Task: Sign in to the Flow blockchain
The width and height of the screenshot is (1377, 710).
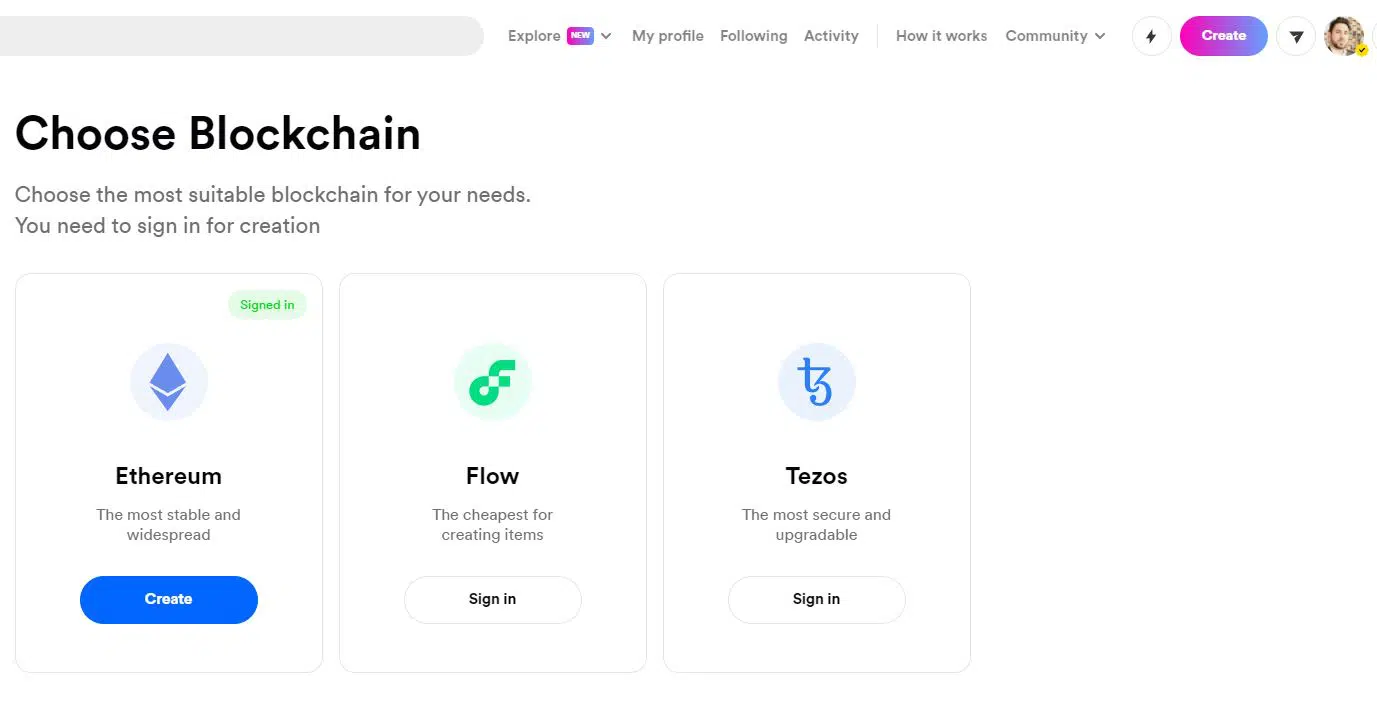Action: point(492,599)
